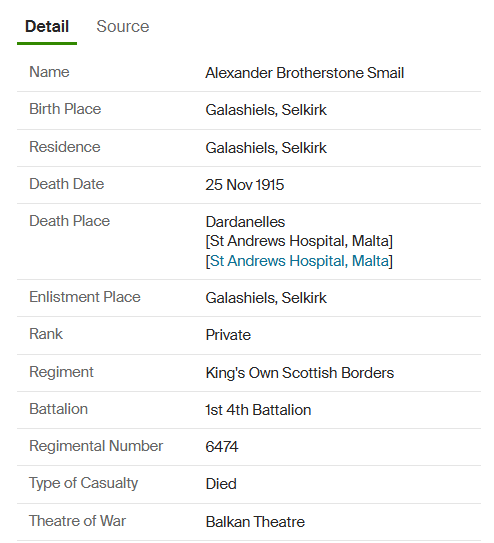This screenshot has width=494, height=543.
Task: Click regimental number 6474
Action: pyautogui.click(x=222, y=447)
